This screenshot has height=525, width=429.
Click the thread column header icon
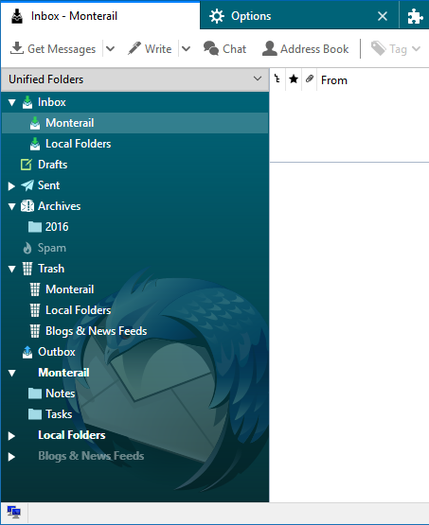277,79
